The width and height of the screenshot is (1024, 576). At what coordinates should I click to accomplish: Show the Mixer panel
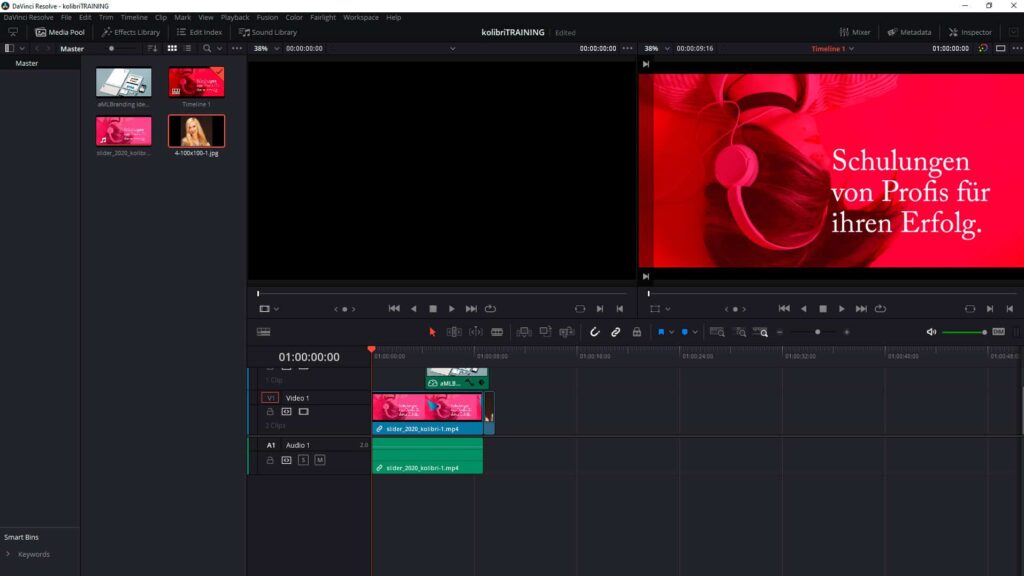855,32
